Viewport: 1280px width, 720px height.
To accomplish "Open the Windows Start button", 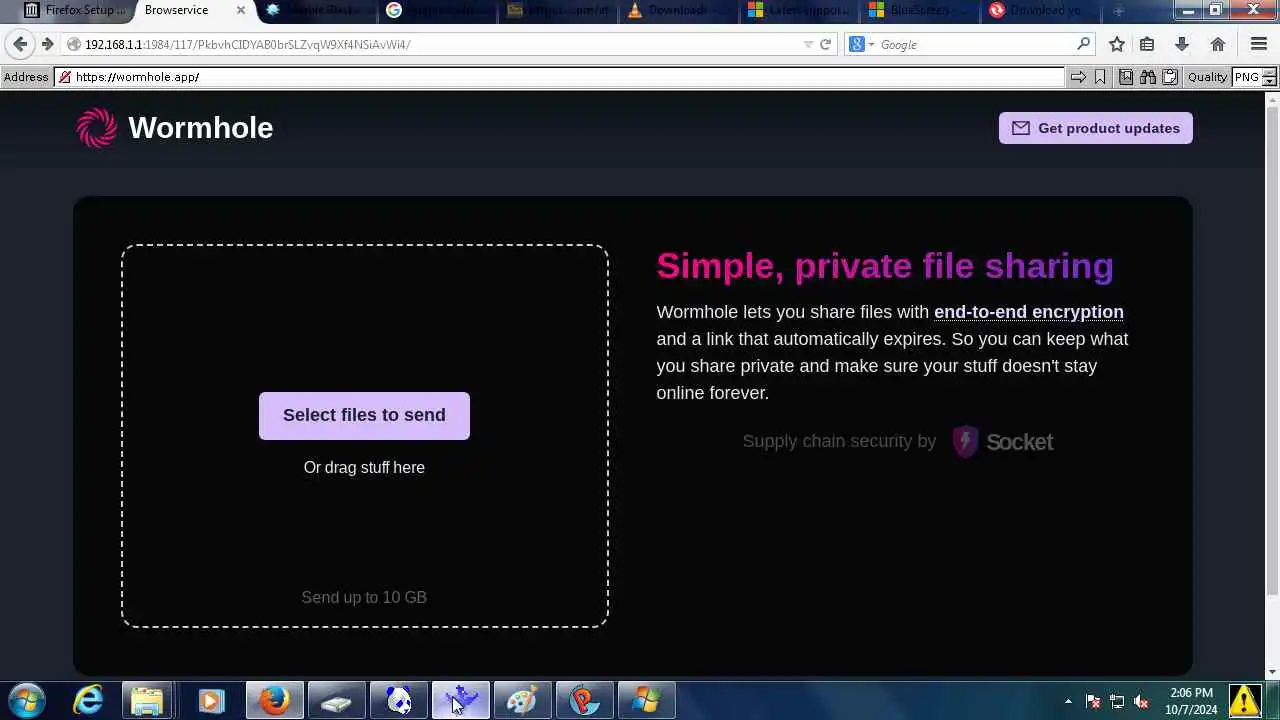I will coord(27,700).
